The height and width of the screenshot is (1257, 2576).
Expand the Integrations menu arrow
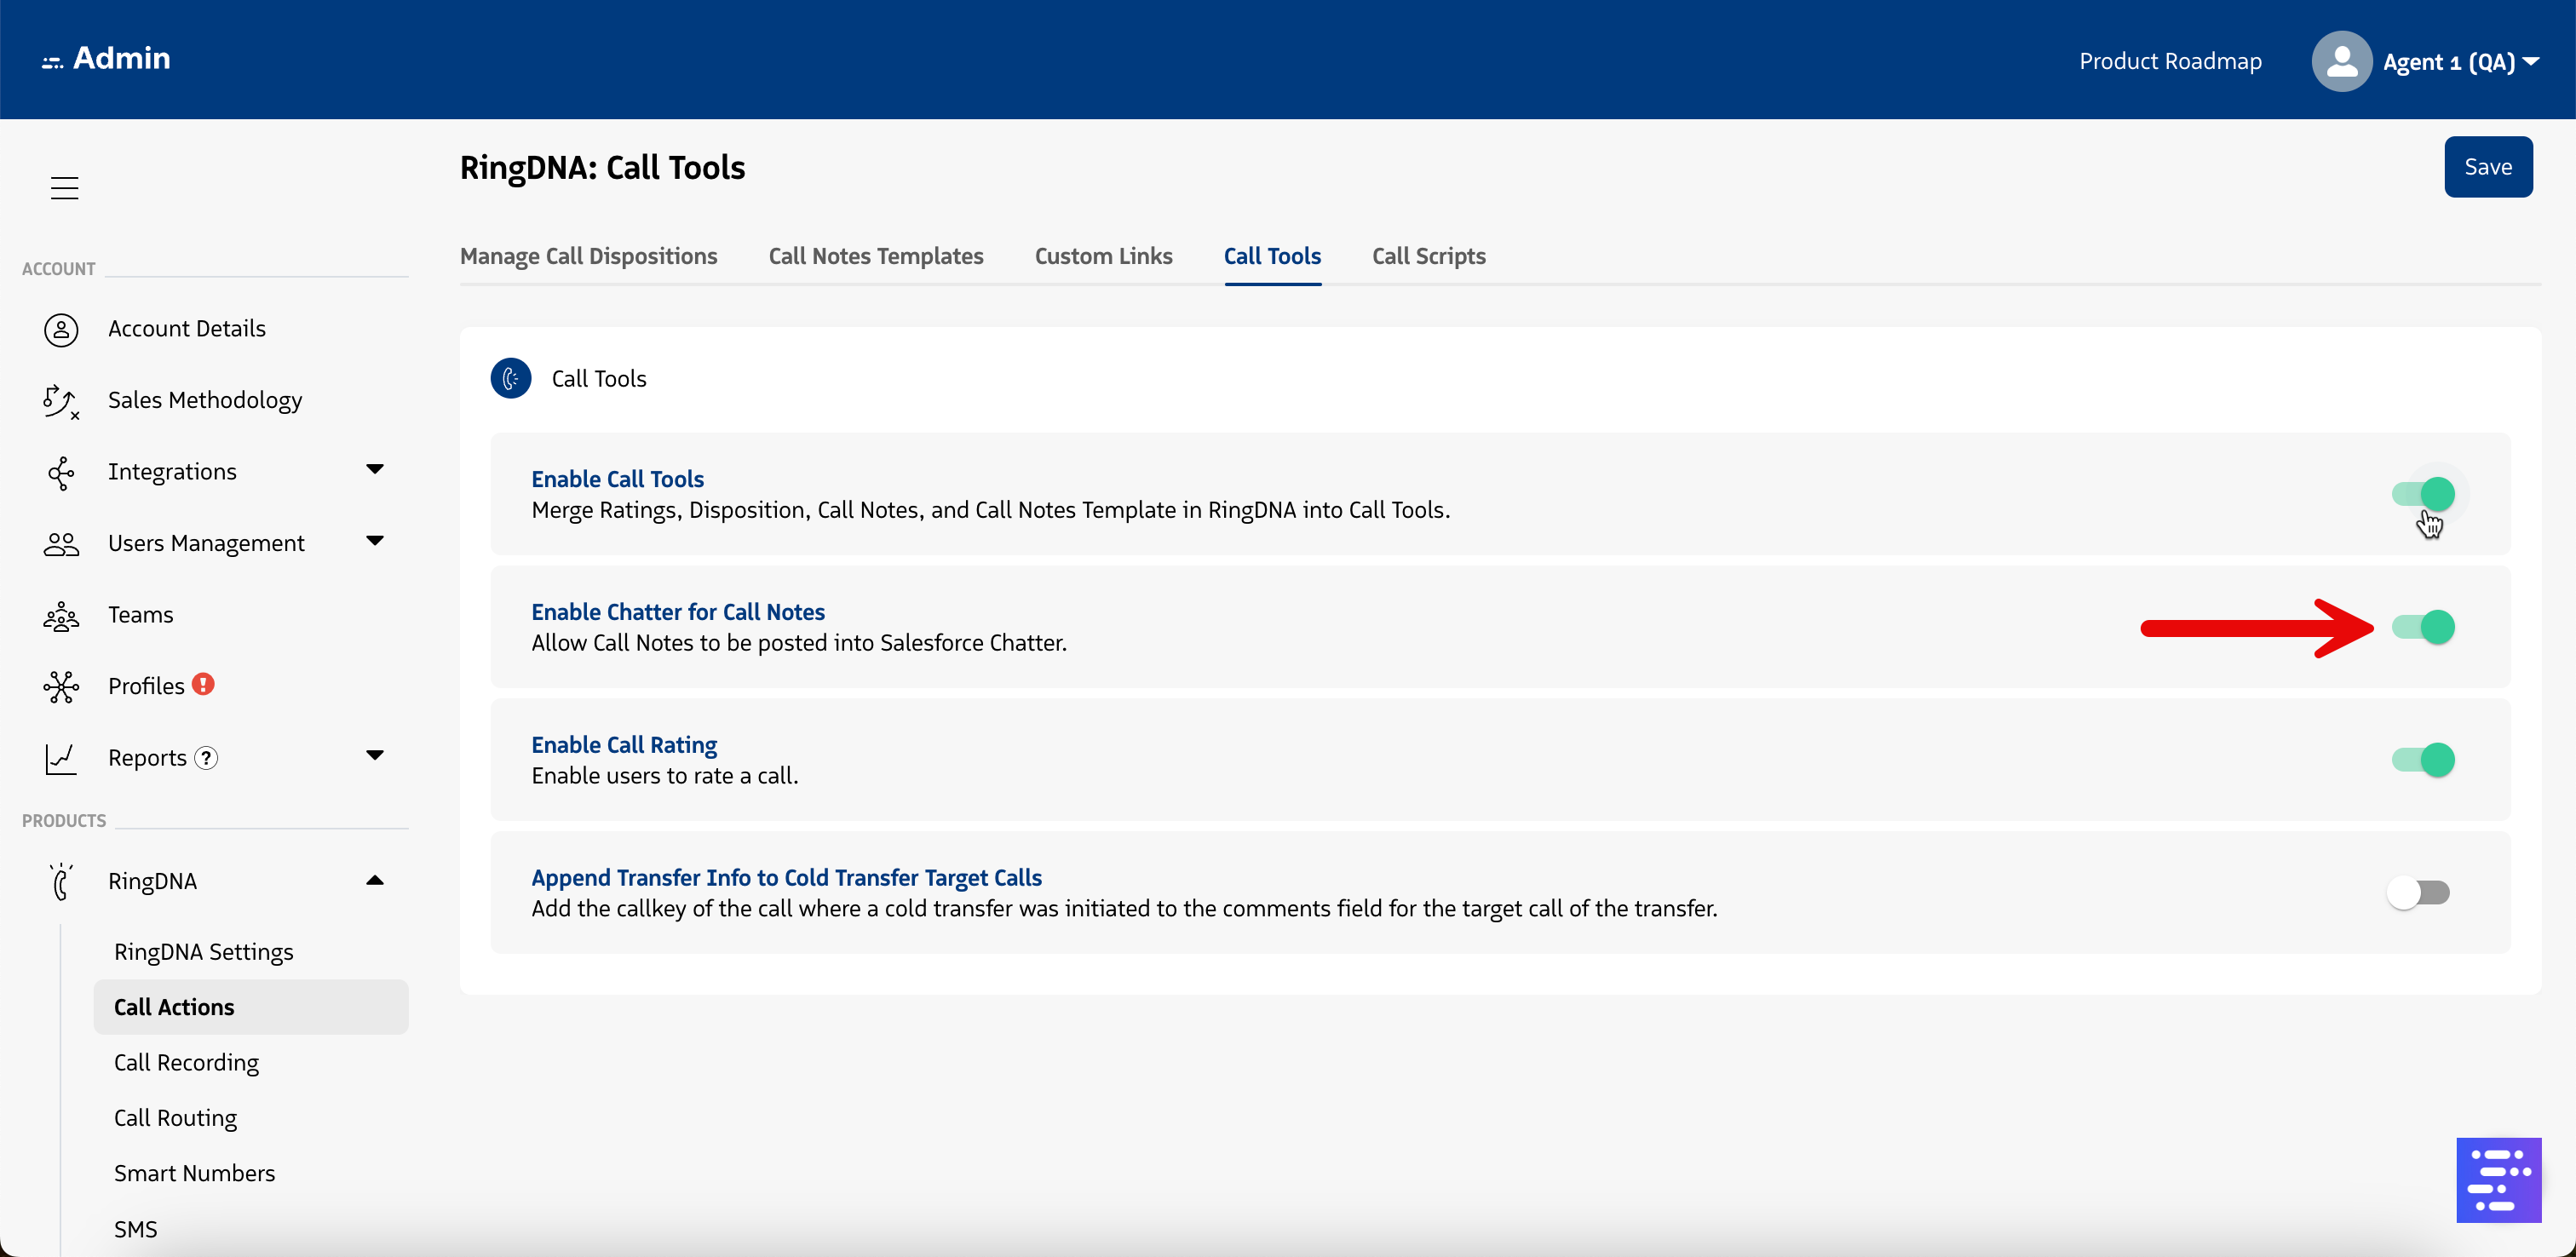click(x=375, y=470)
